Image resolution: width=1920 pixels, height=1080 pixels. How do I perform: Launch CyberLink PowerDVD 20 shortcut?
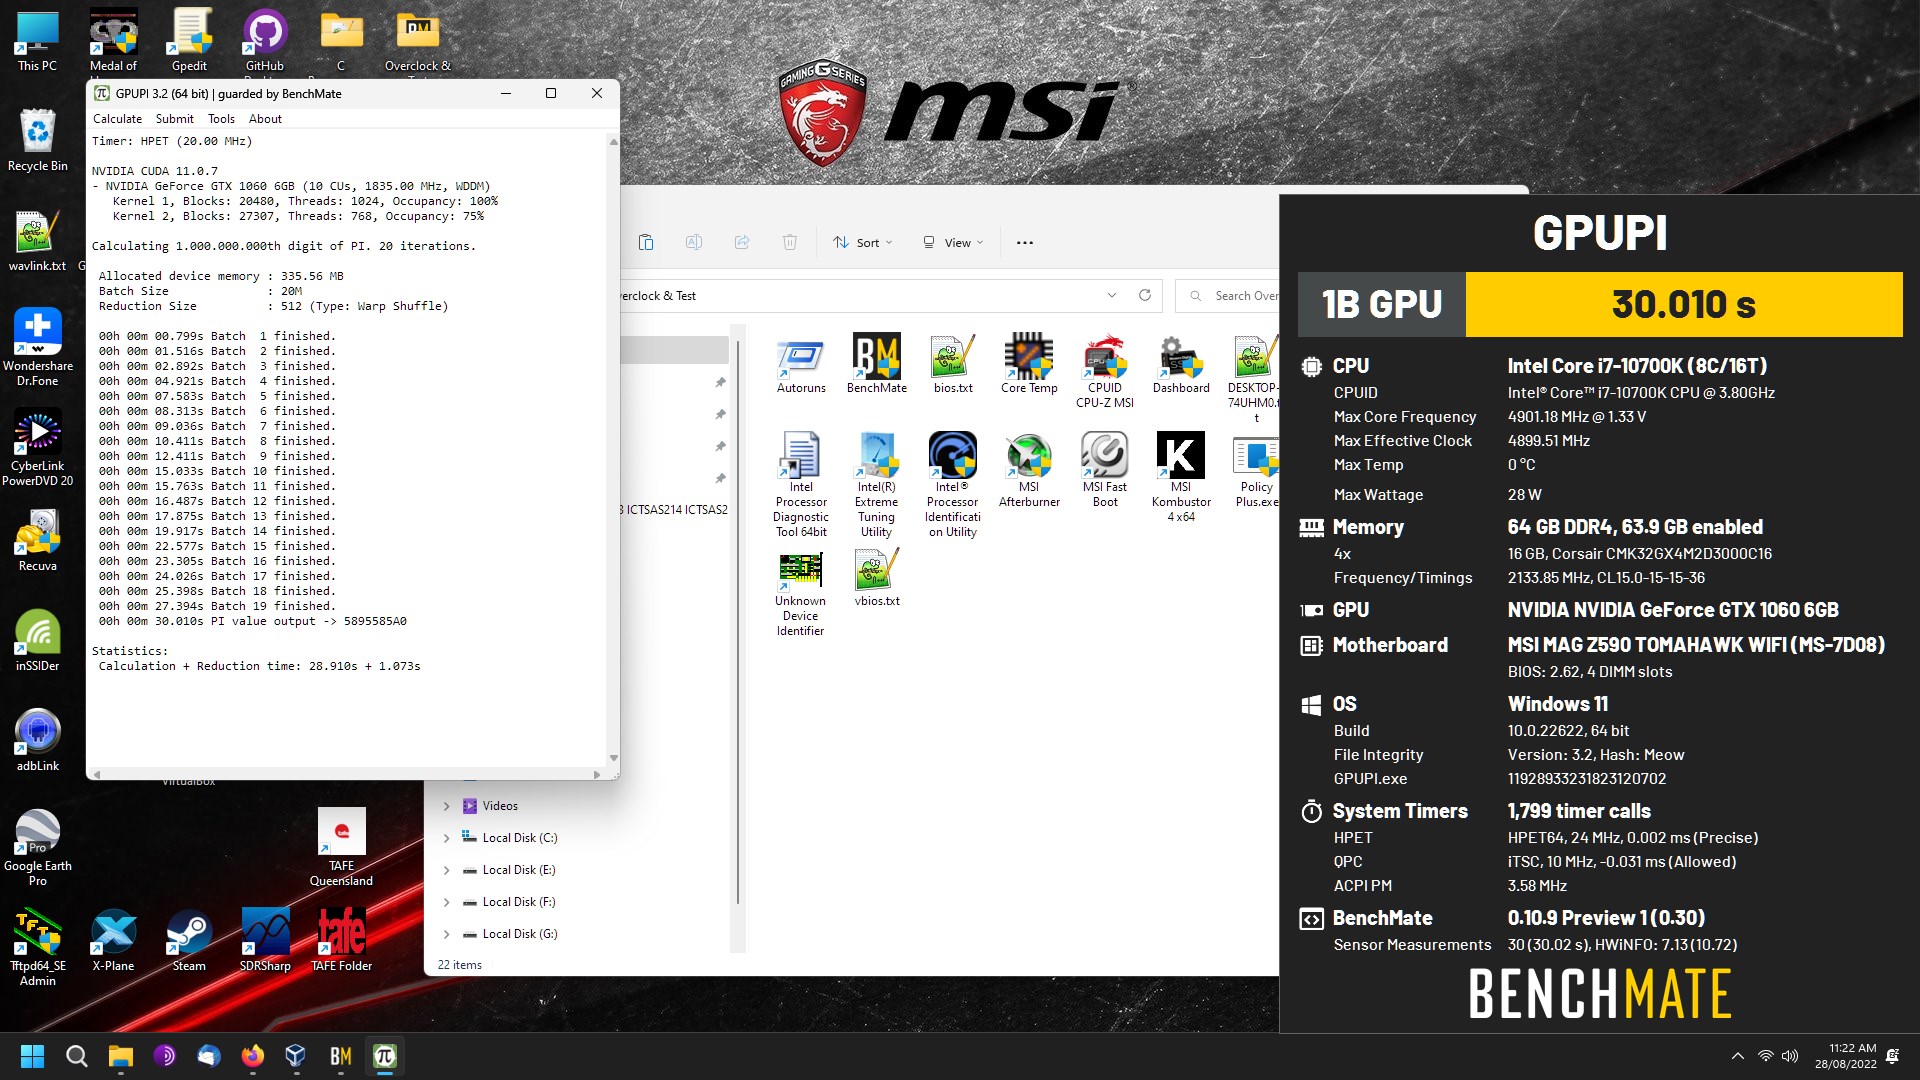[x=37, y=447]
